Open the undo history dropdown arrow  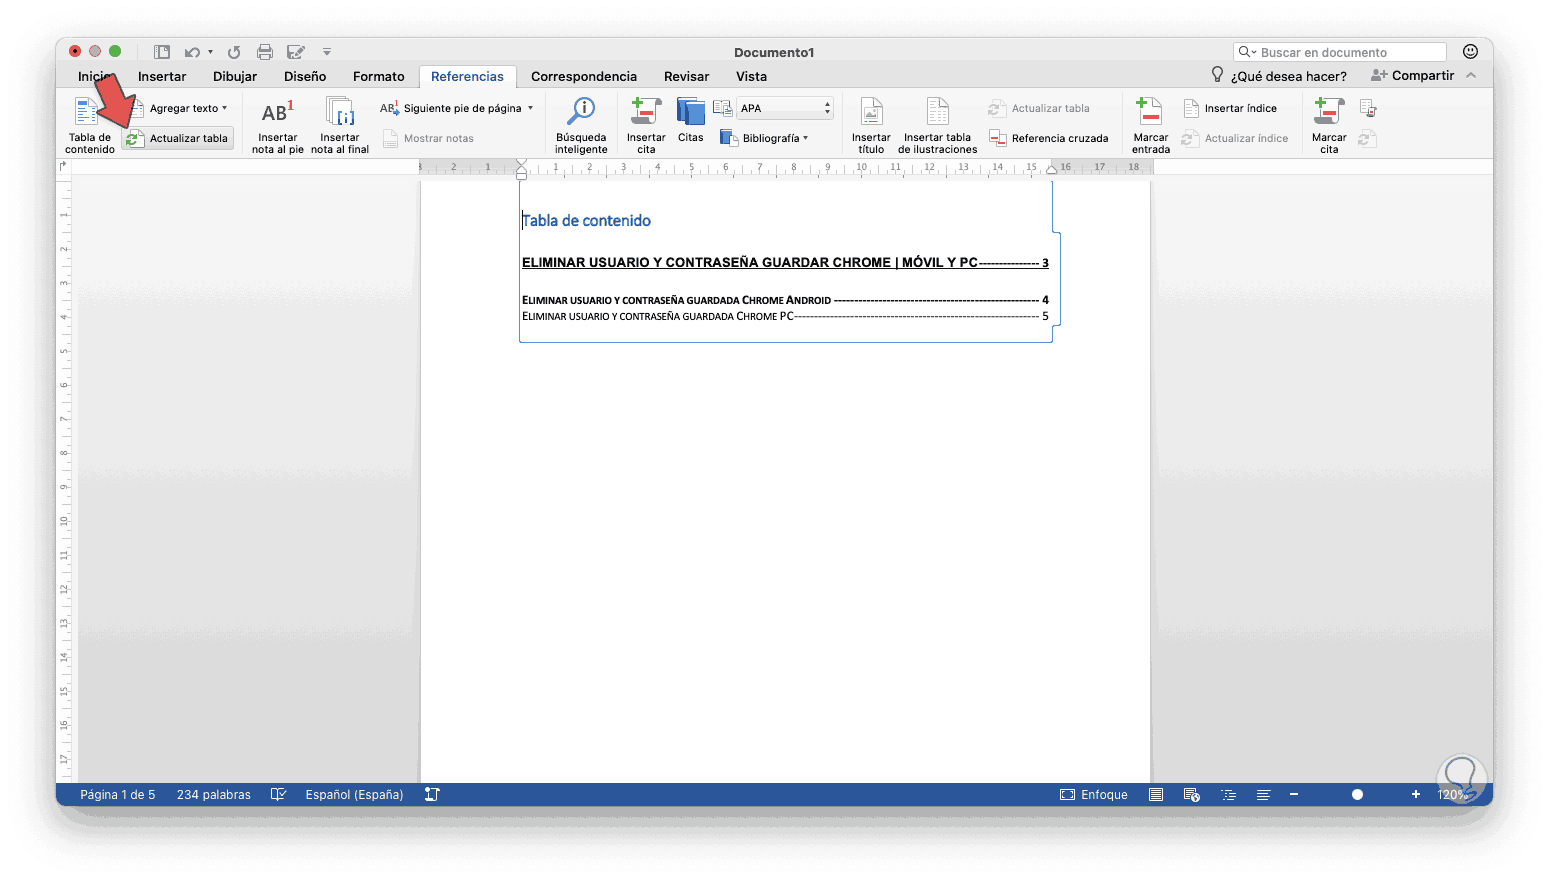pos(210,52)
